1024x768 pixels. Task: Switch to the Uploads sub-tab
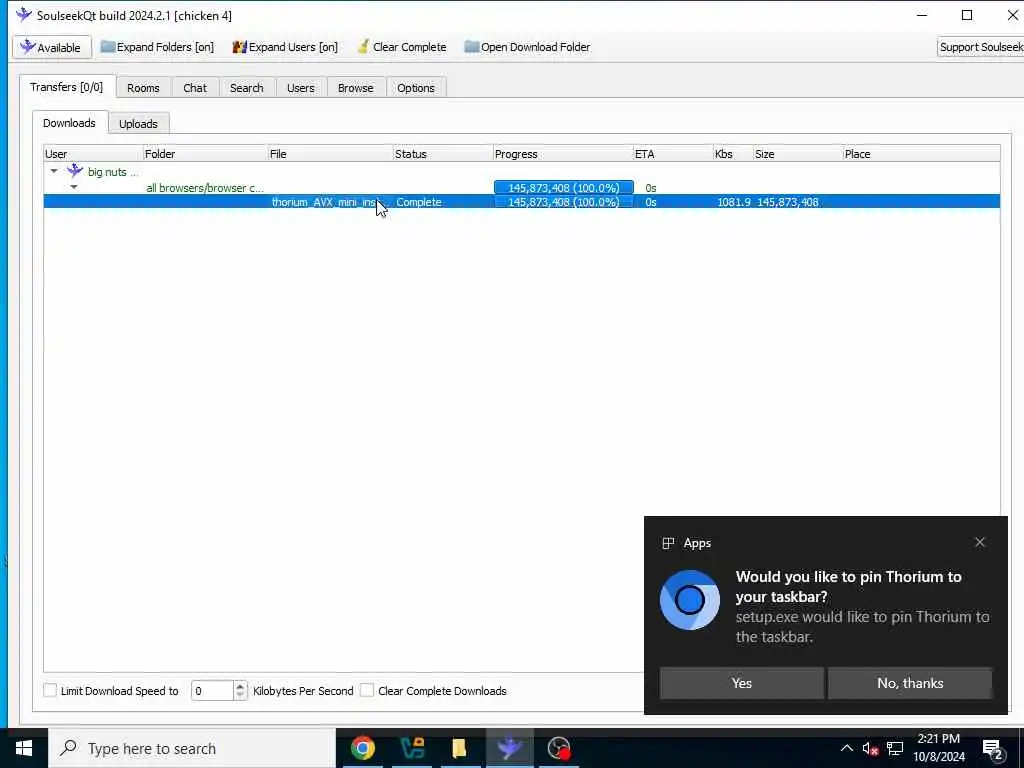click(138, 123)
